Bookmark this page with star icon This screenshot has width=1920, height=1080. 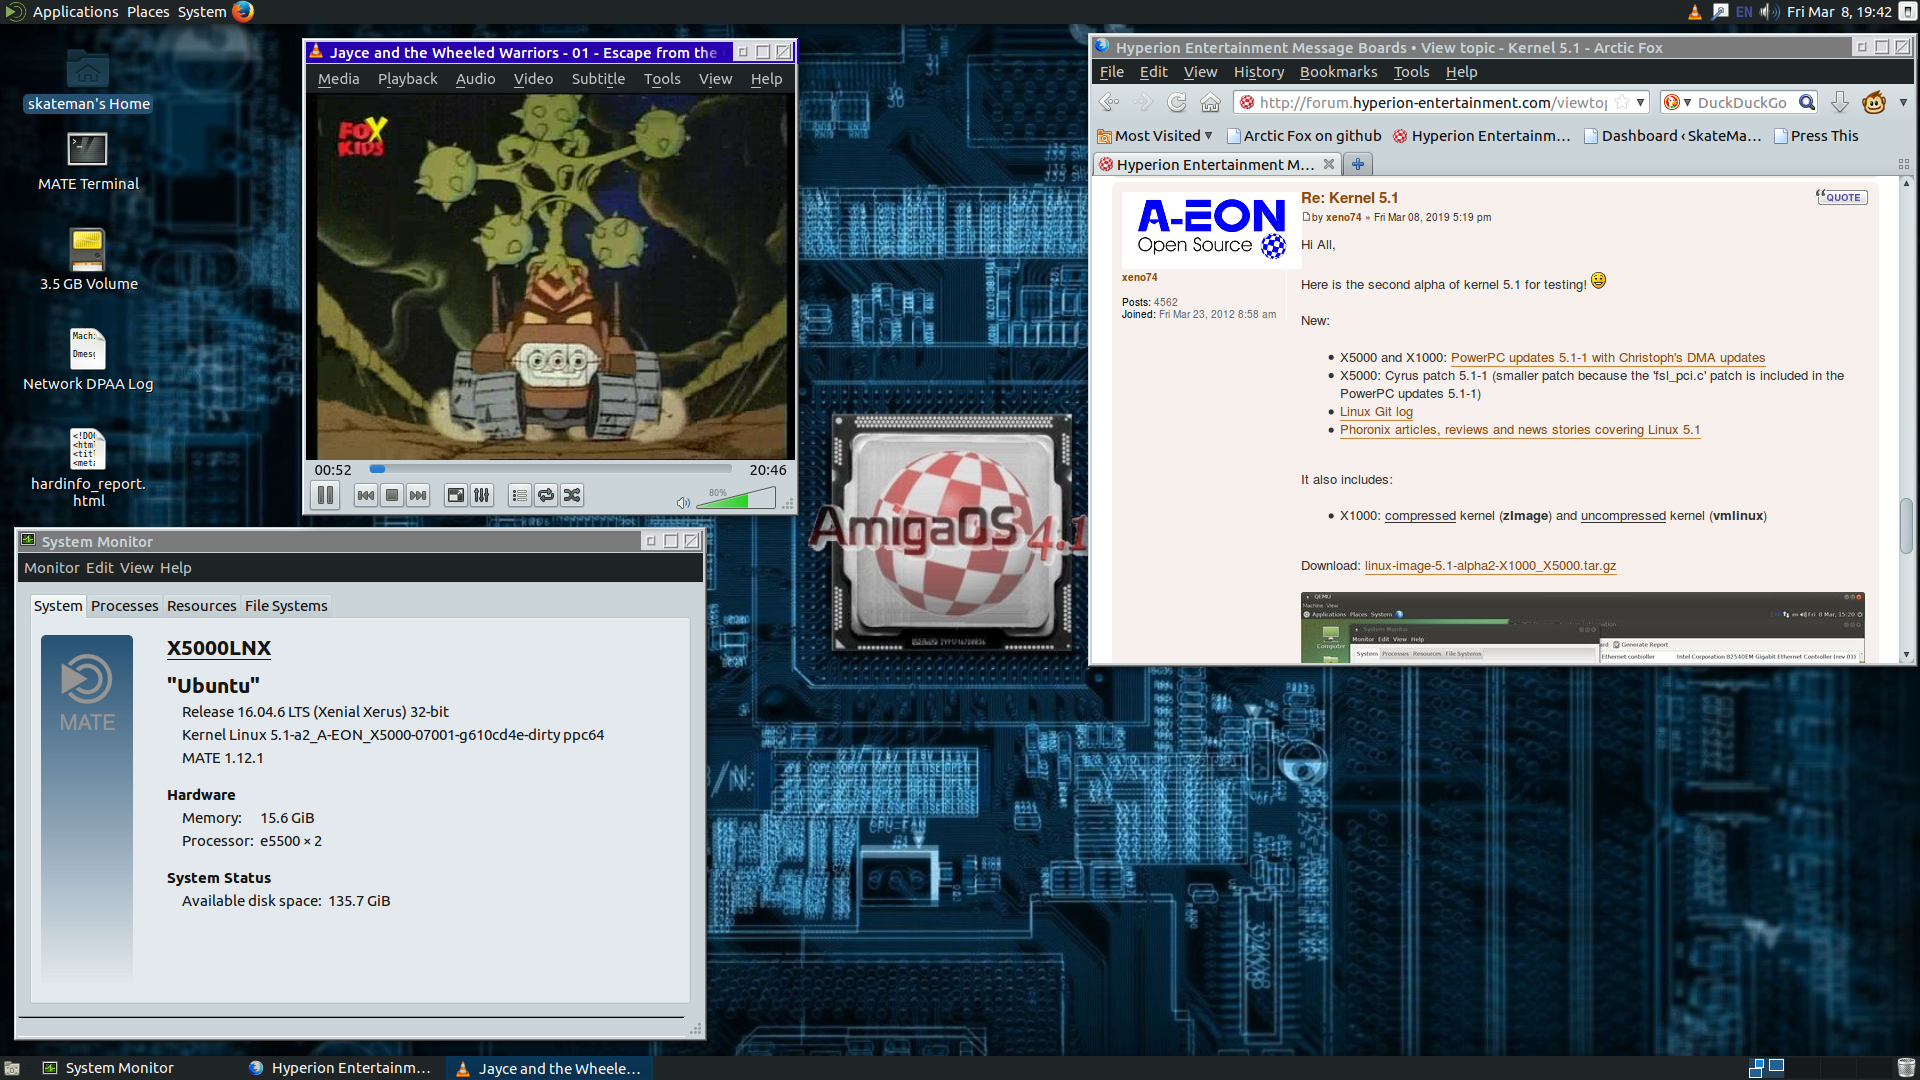point(1622,102)
